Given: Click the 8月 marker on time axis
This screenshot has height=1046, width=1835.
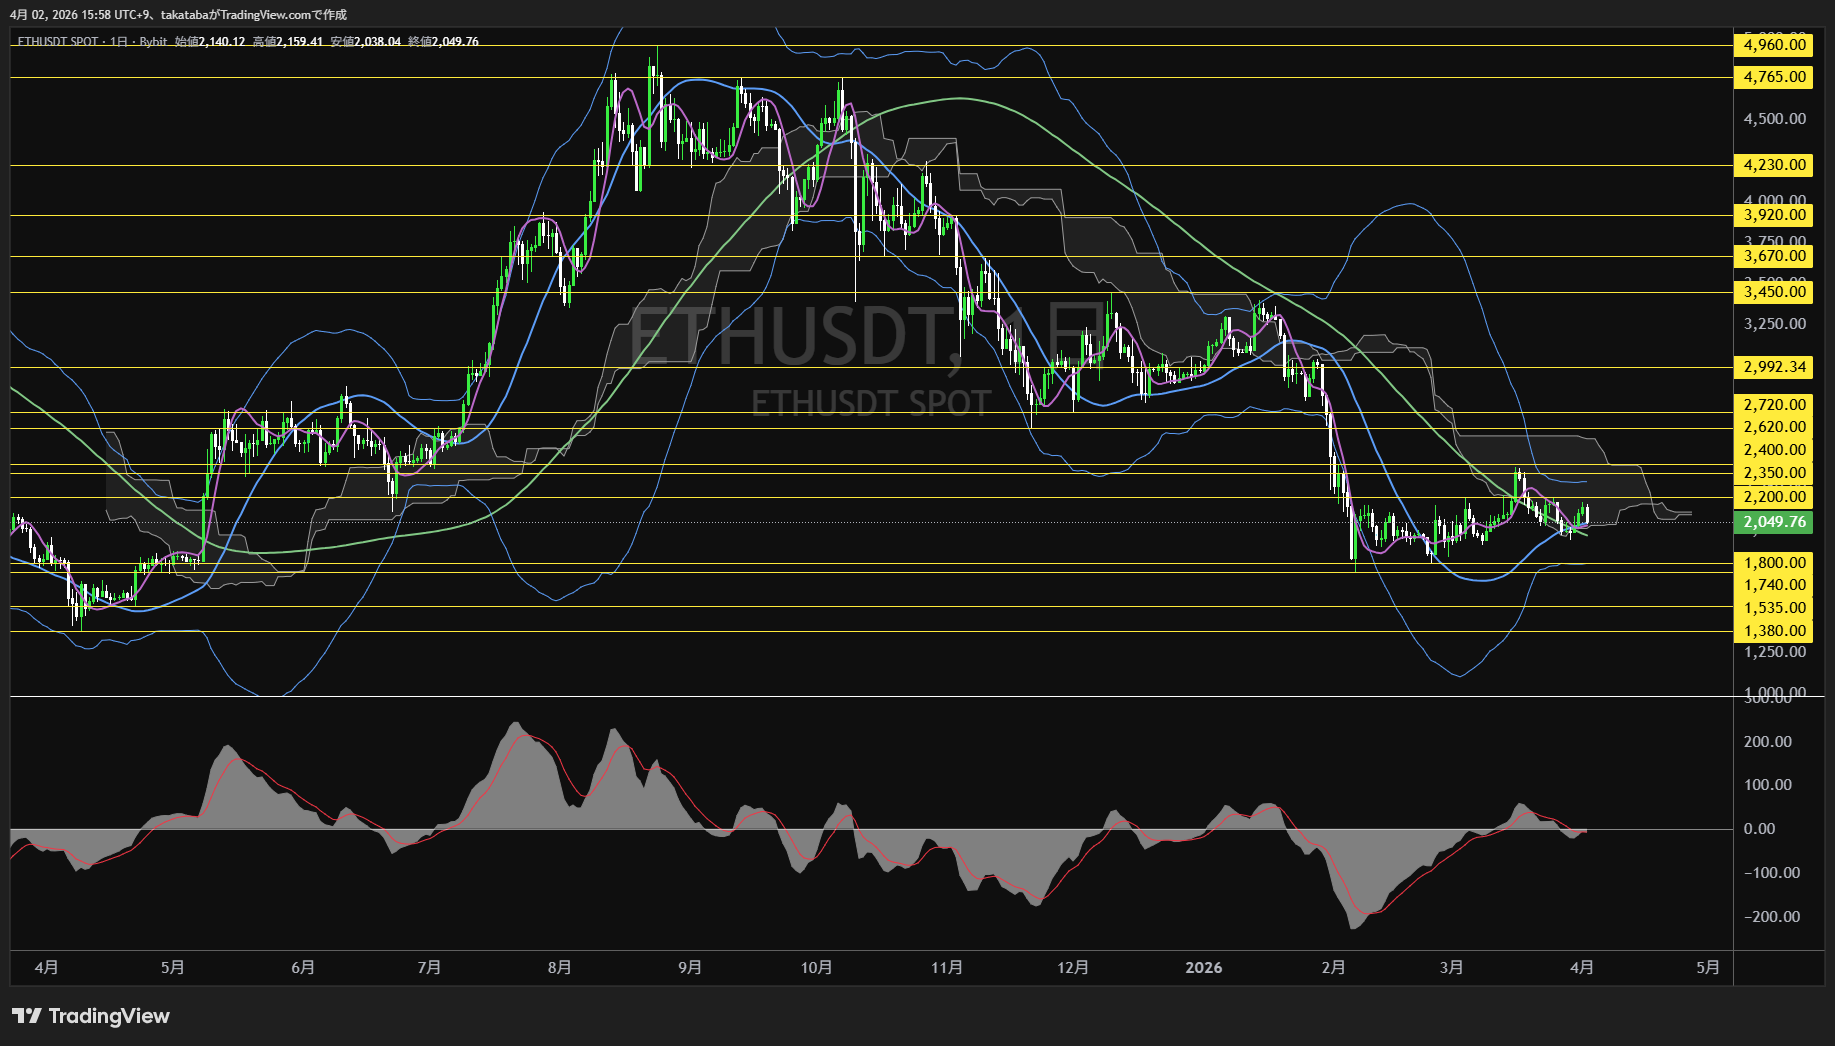Looking at the screenshot, I should point(560,967).
